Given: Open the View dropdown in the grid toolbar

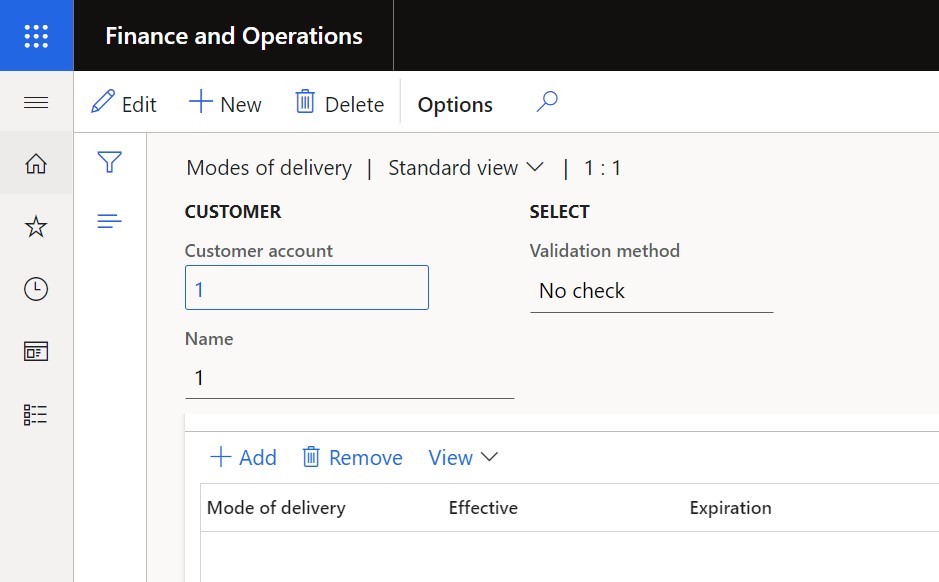Looking at the screenshot, I should click(x=462, y=457).
